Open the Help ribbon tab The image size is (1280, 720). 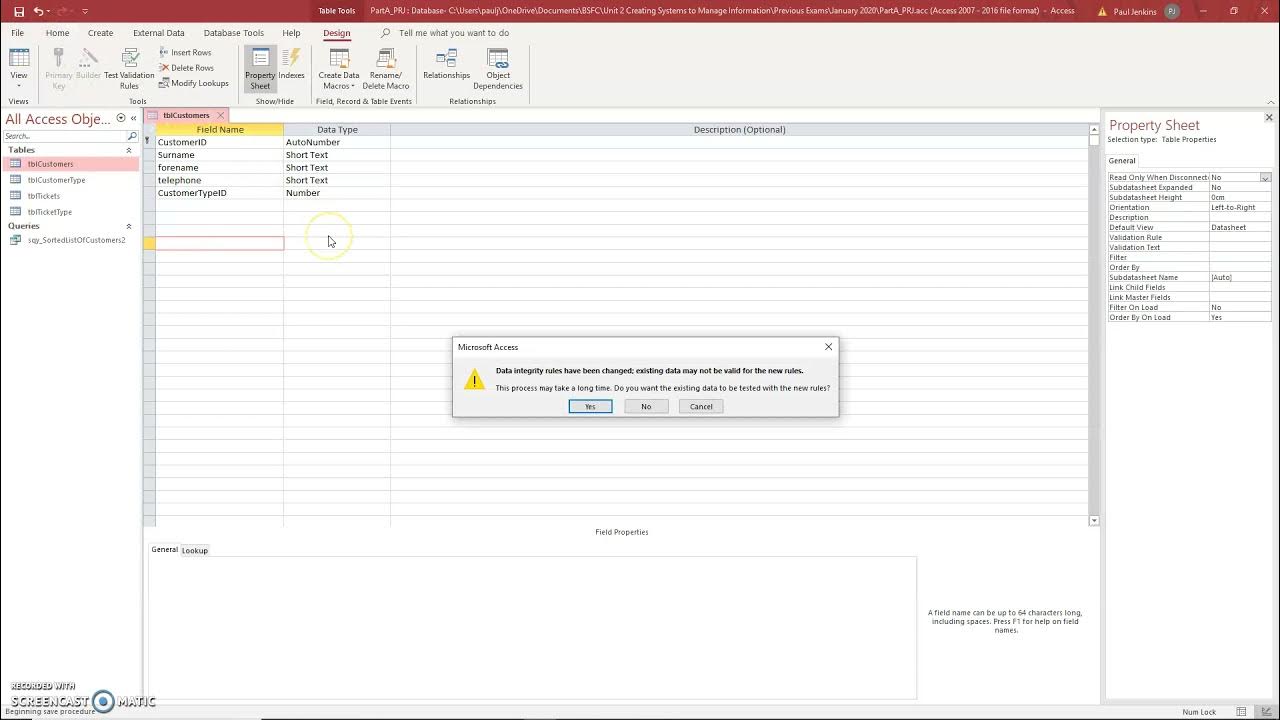point(291,33)
